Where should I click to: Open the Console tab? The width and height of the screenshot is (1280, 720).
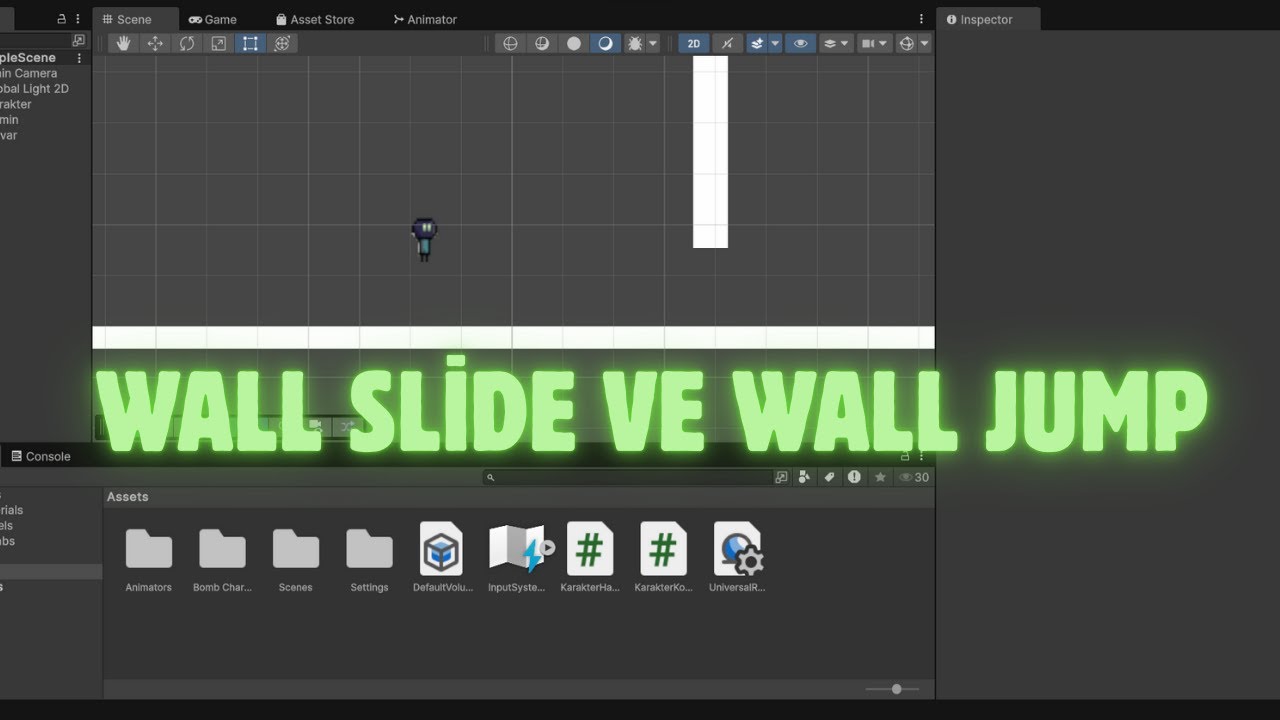point(41,456)
